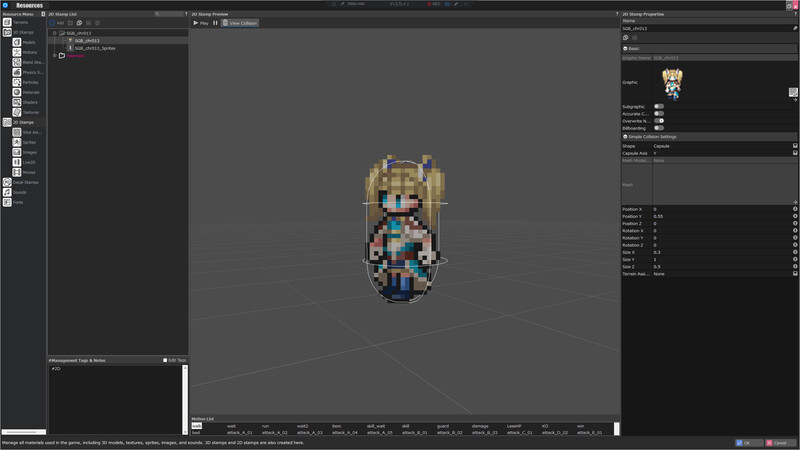Click the character Graphic thumbnail
Screen dimensions: 800x450
pos(672,84)
